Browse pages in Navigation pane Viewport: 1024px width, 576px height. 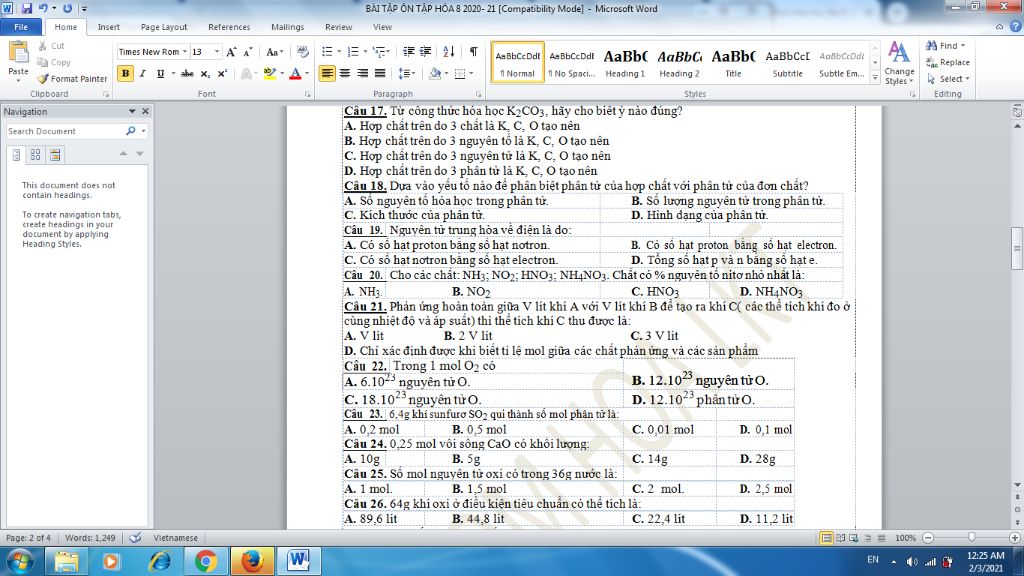[x=35, y=155]
